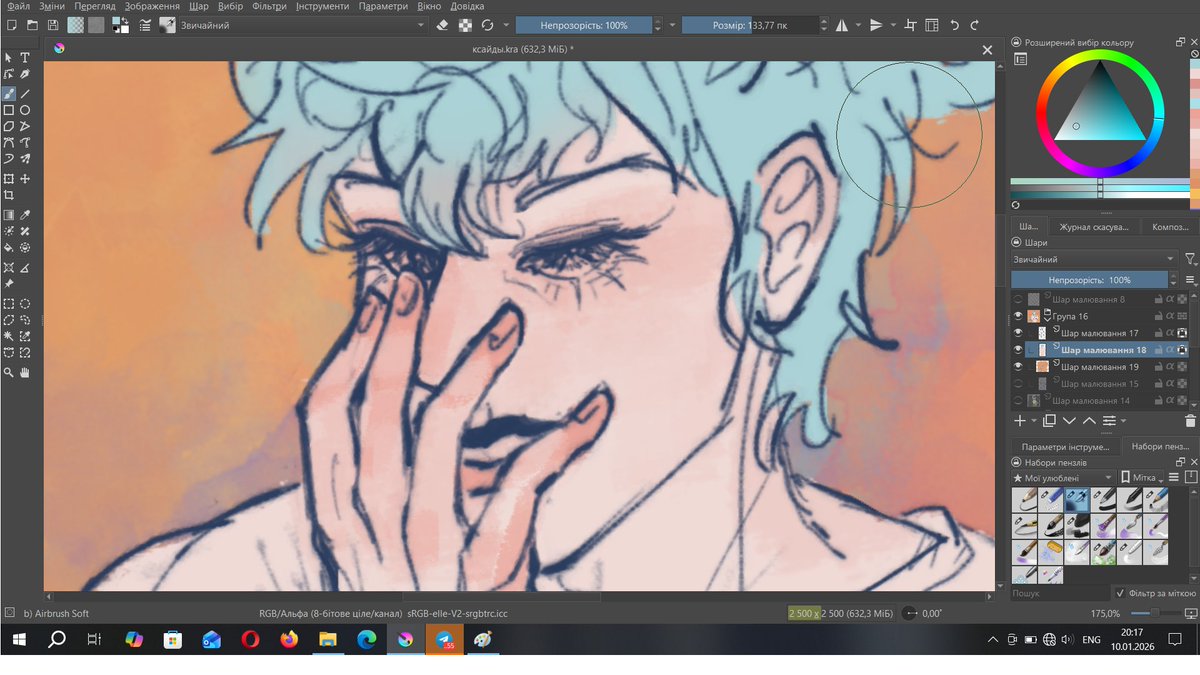Toggle preserve alpha checkerboard icon
Viewport: 1200px width, 675px height.
tap(467, 25)
